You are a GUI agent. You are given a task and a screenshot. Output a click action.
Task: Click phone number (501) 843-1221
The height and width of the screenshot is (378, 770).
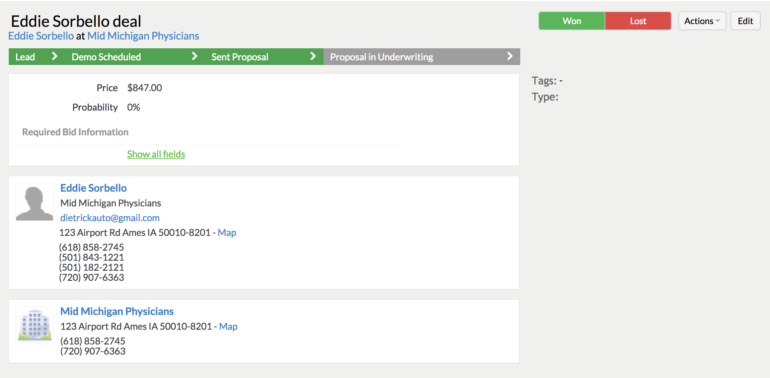coord(91,257)
